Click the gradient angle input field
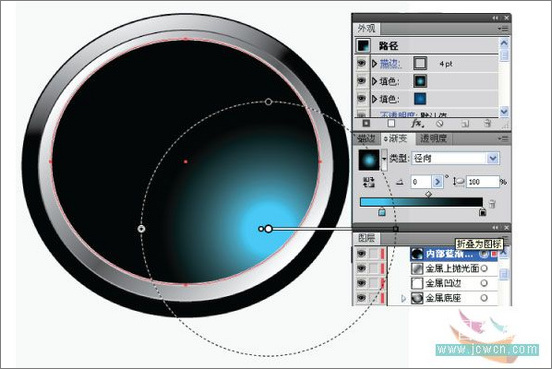 421,182
